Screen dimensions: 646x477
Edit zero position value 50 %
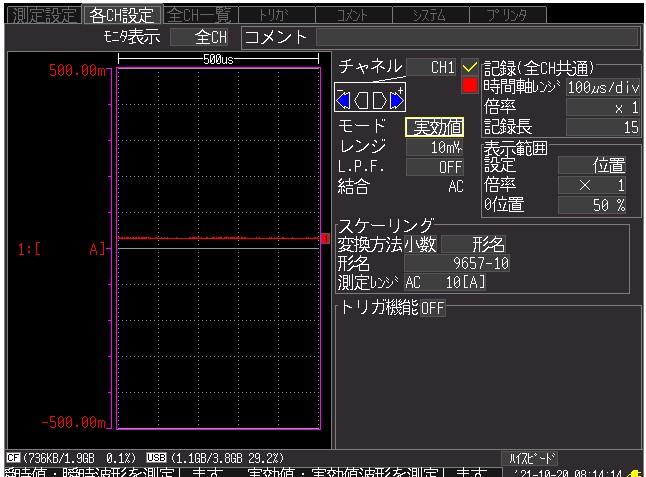(592, 205)
